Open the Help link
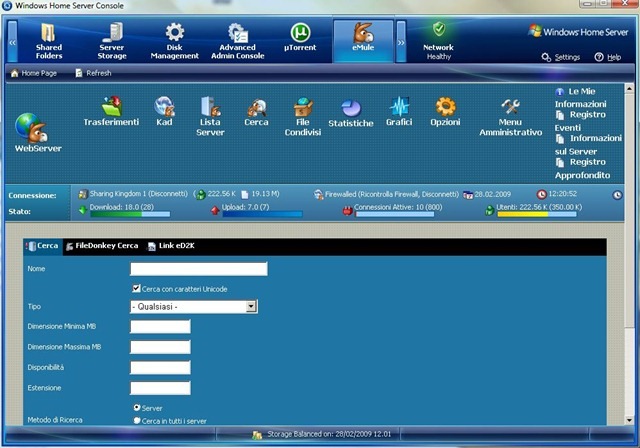The height and width of the screenshot is (448, 640). click(608, 57)
